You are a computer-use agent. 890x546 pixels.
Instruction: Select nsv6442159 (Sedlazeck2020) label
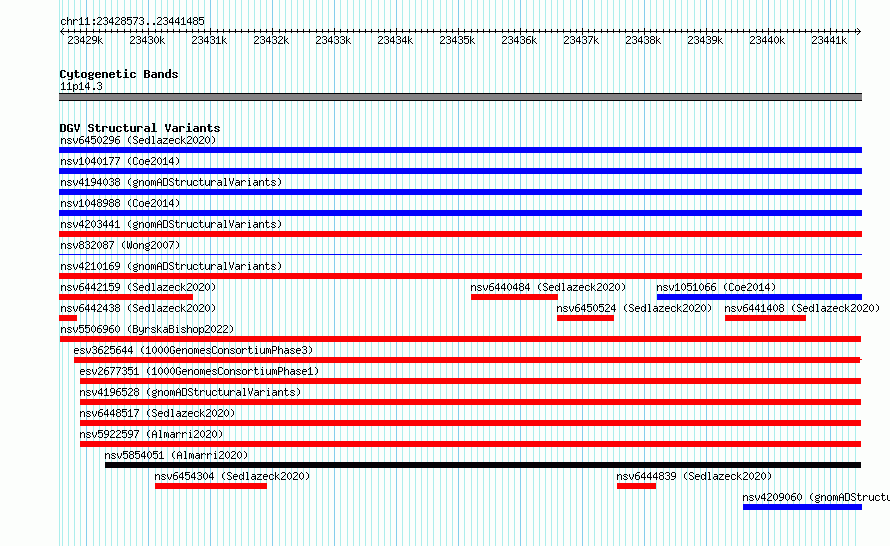pyautogui.click(x=138, y=287)
